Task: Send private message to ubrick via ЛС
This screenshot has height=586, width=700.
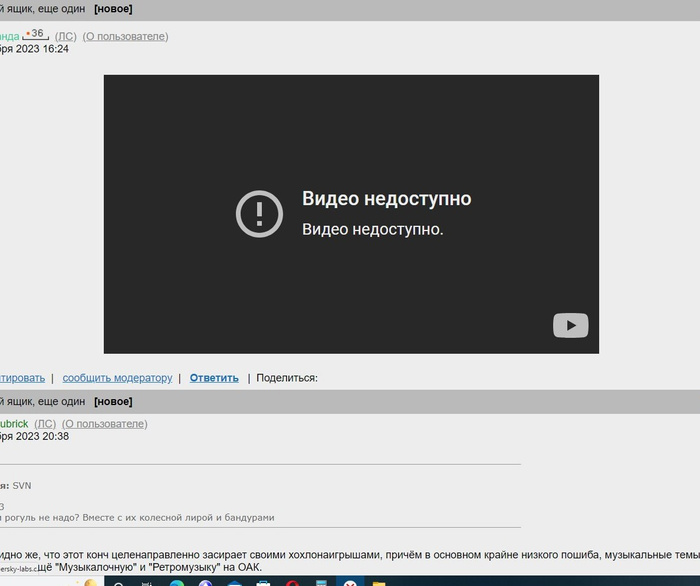Action: [x=45, y=424]
